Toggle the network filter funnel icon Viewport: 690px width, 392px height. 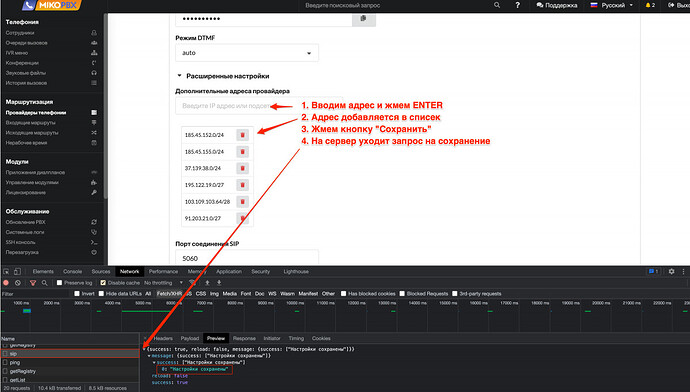click(x=33, y=283)
